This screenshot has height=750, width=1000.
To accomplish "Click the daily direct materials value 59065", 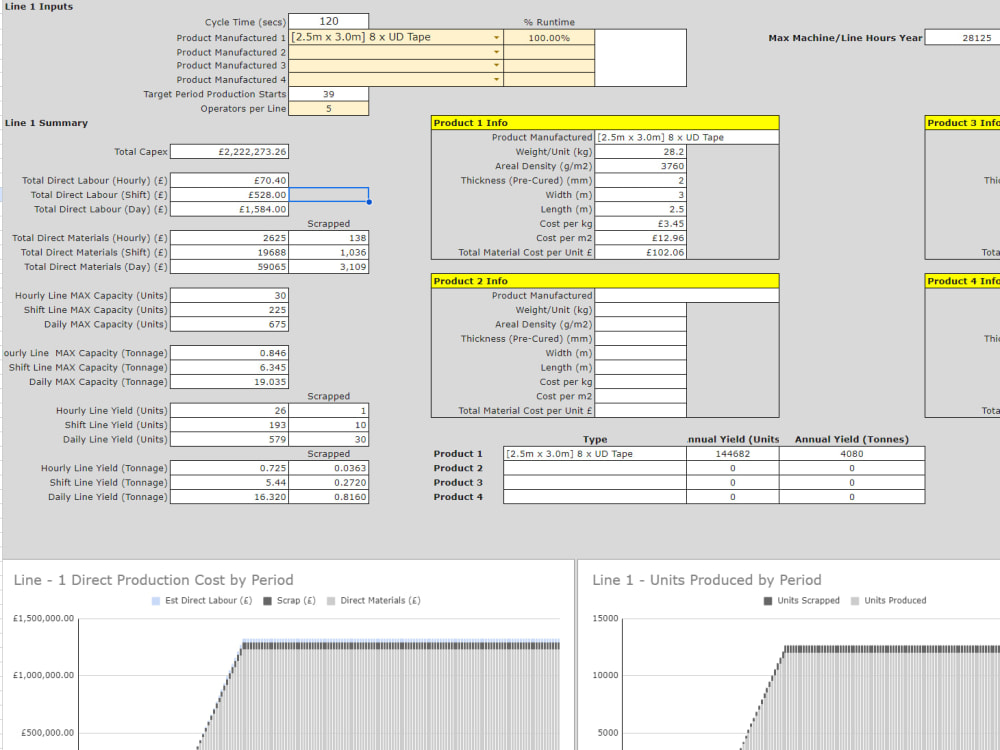I will coord(230,267).
